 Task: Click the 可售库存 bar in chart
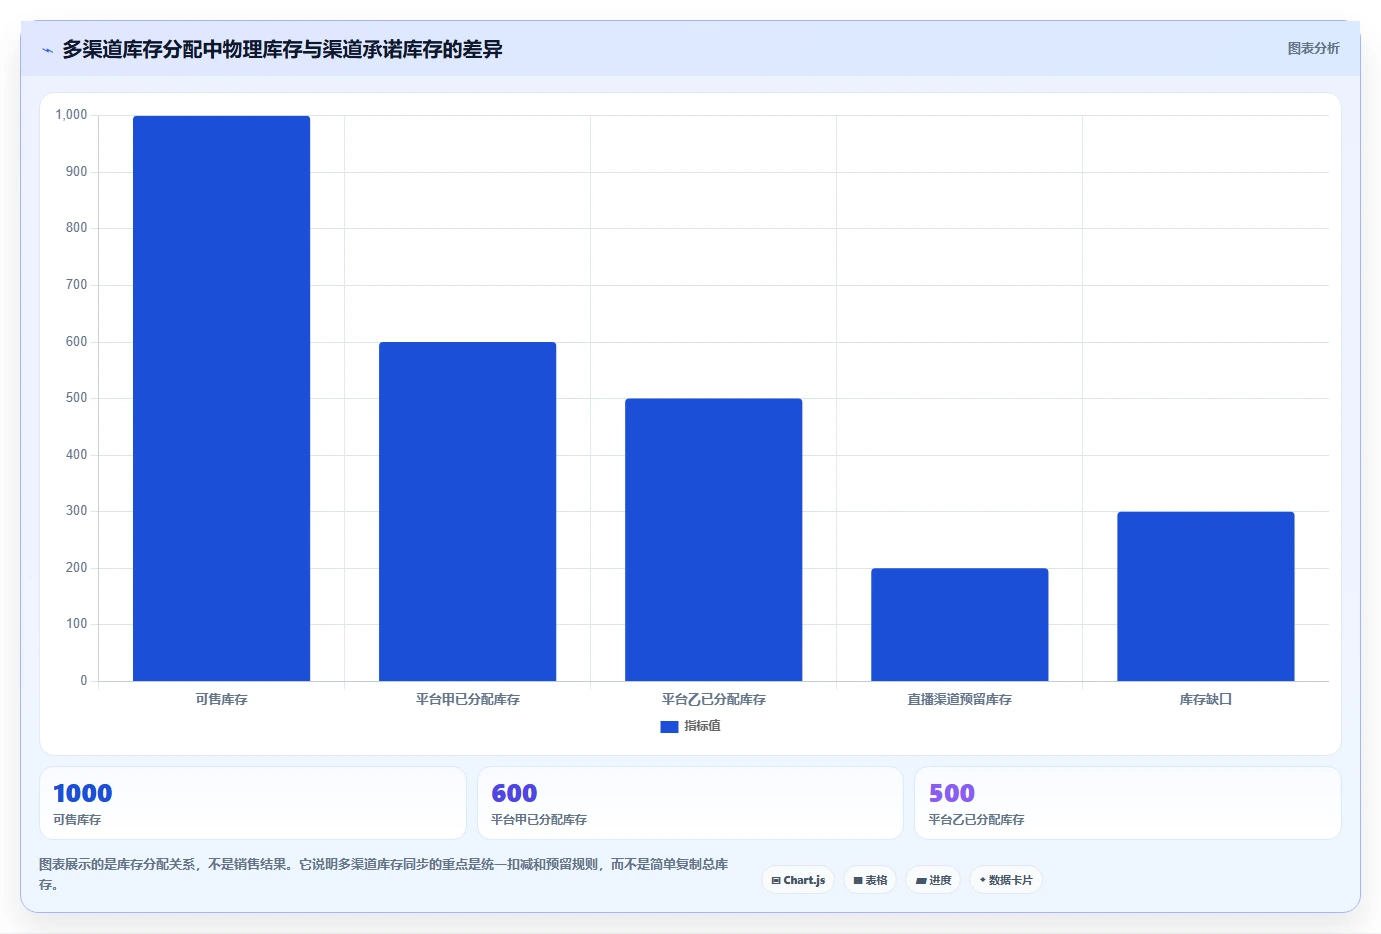click(x=221, y=398)
